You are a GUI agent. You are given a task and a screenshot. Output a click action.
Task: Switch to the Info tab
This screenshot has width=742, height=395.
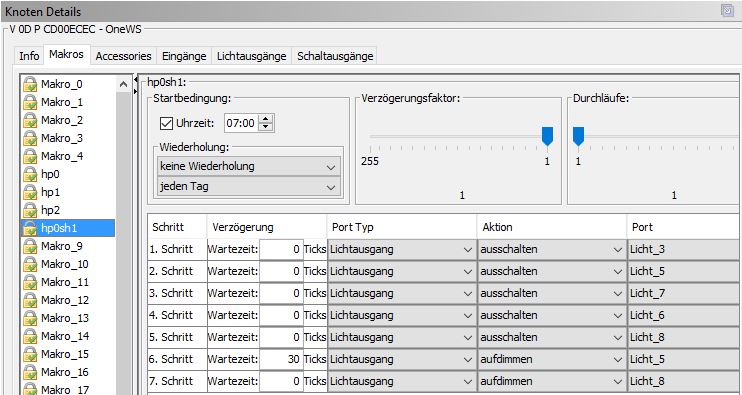[29, 56]
